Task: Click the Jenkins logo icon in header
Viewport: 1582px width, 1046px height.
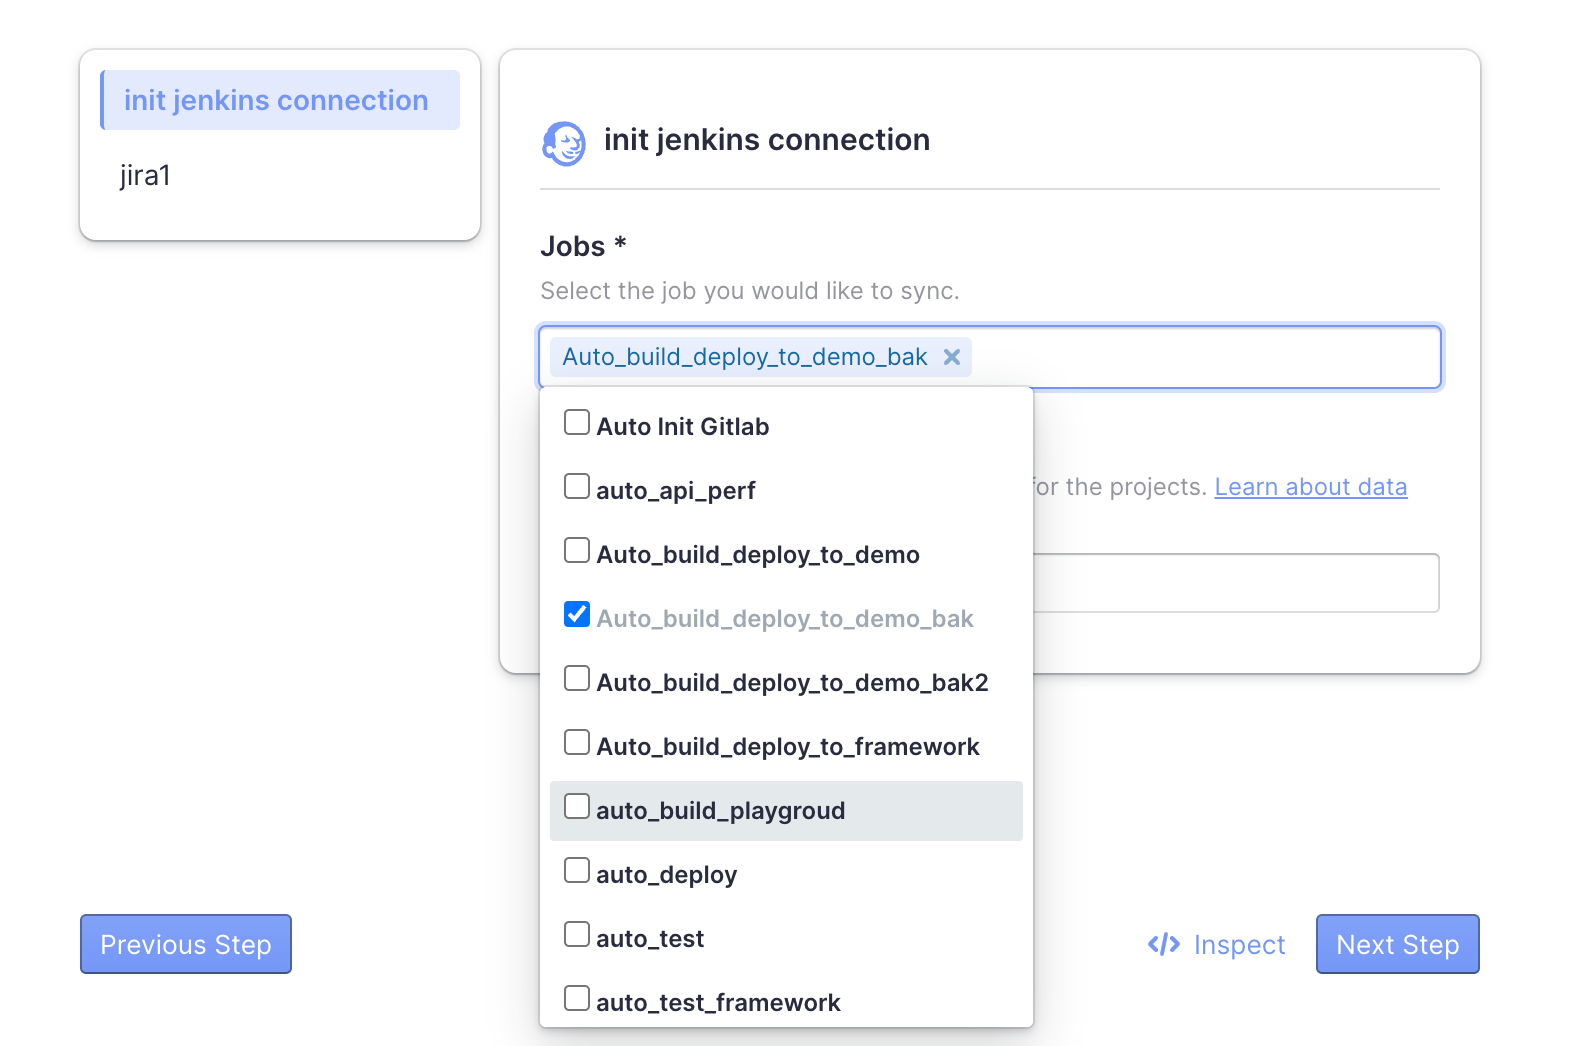Action: [564, 144]
